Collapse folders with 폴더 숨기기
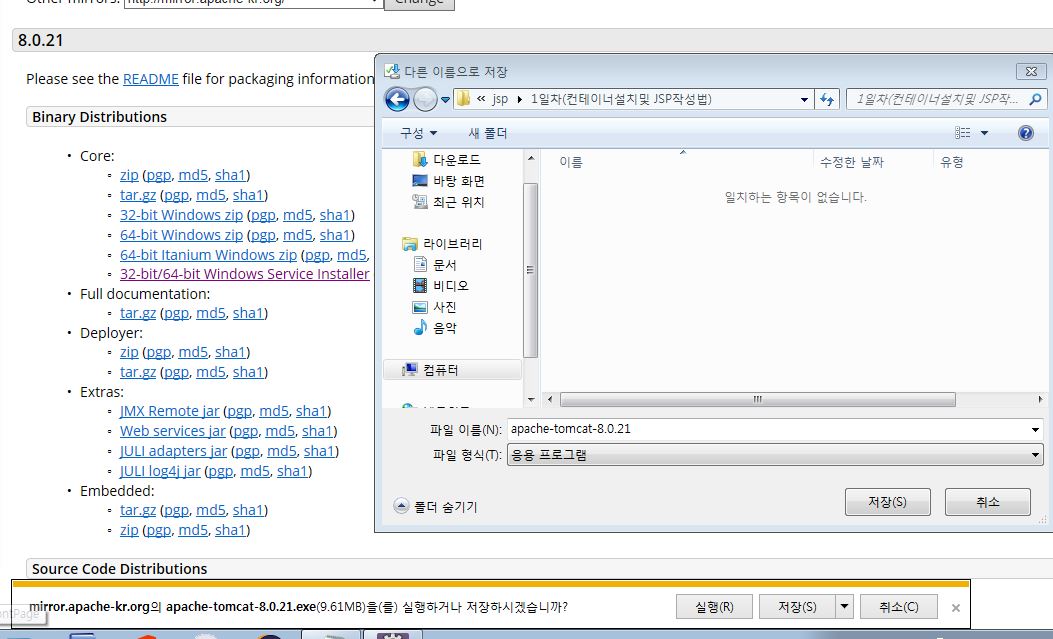Screen dimensions: 1053x639 pos(436,506)
